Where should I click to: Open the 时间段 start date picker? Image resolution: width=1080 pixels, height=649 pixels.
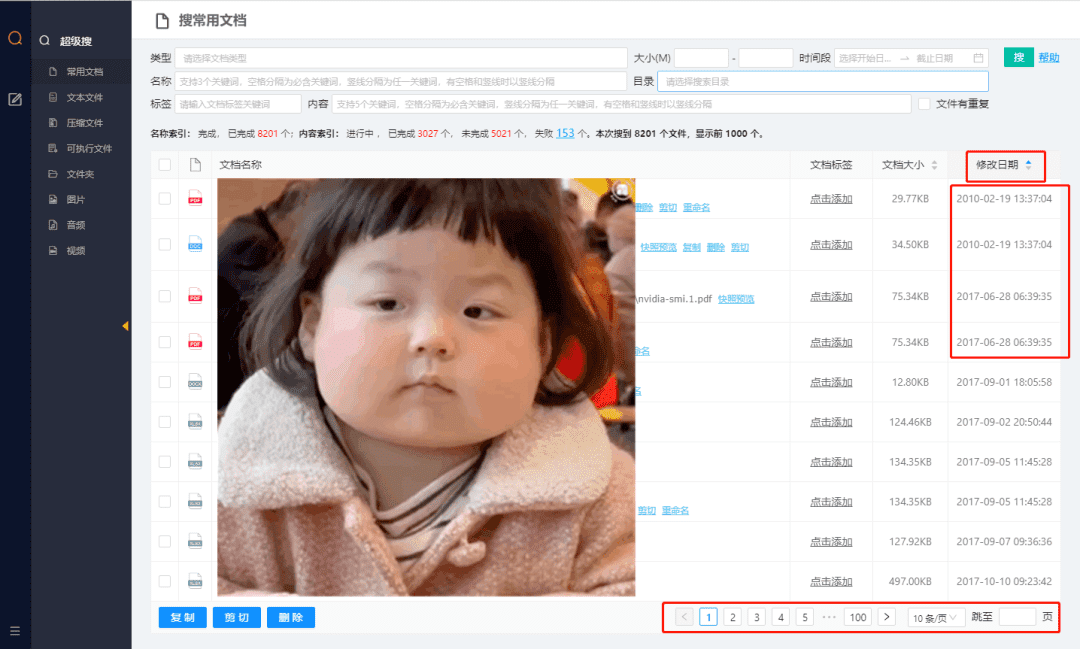[865, 58]
